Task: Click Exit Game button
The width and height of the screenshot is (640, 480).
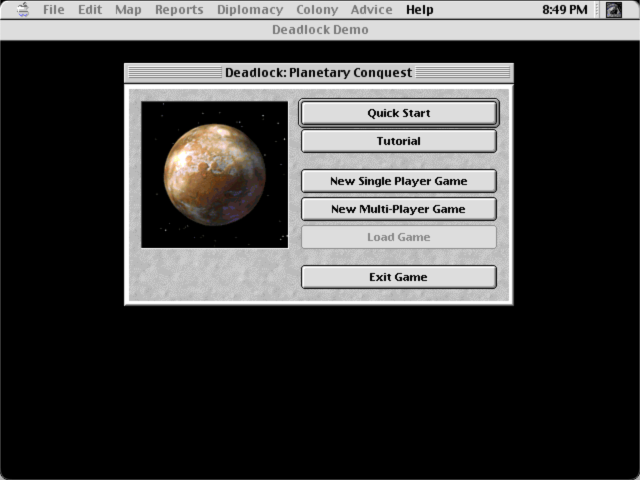Action: [x=399, y=277]
